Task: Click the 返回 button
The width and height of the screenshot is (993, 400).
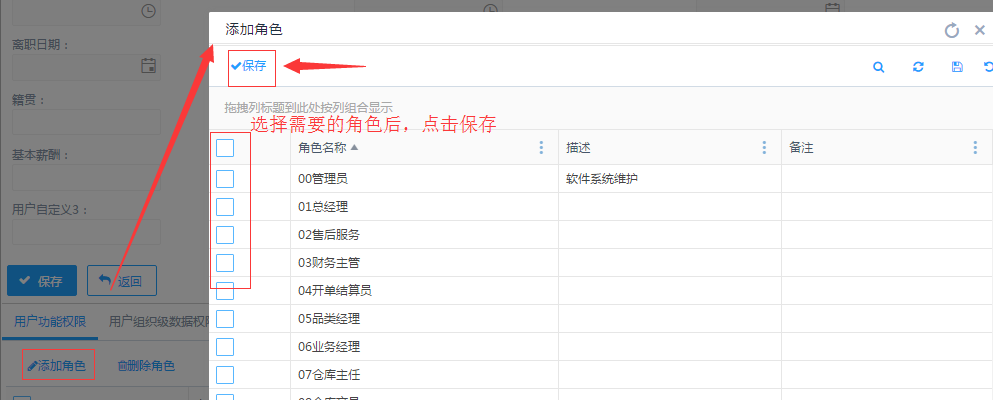Action: click(x=122, y=281)
